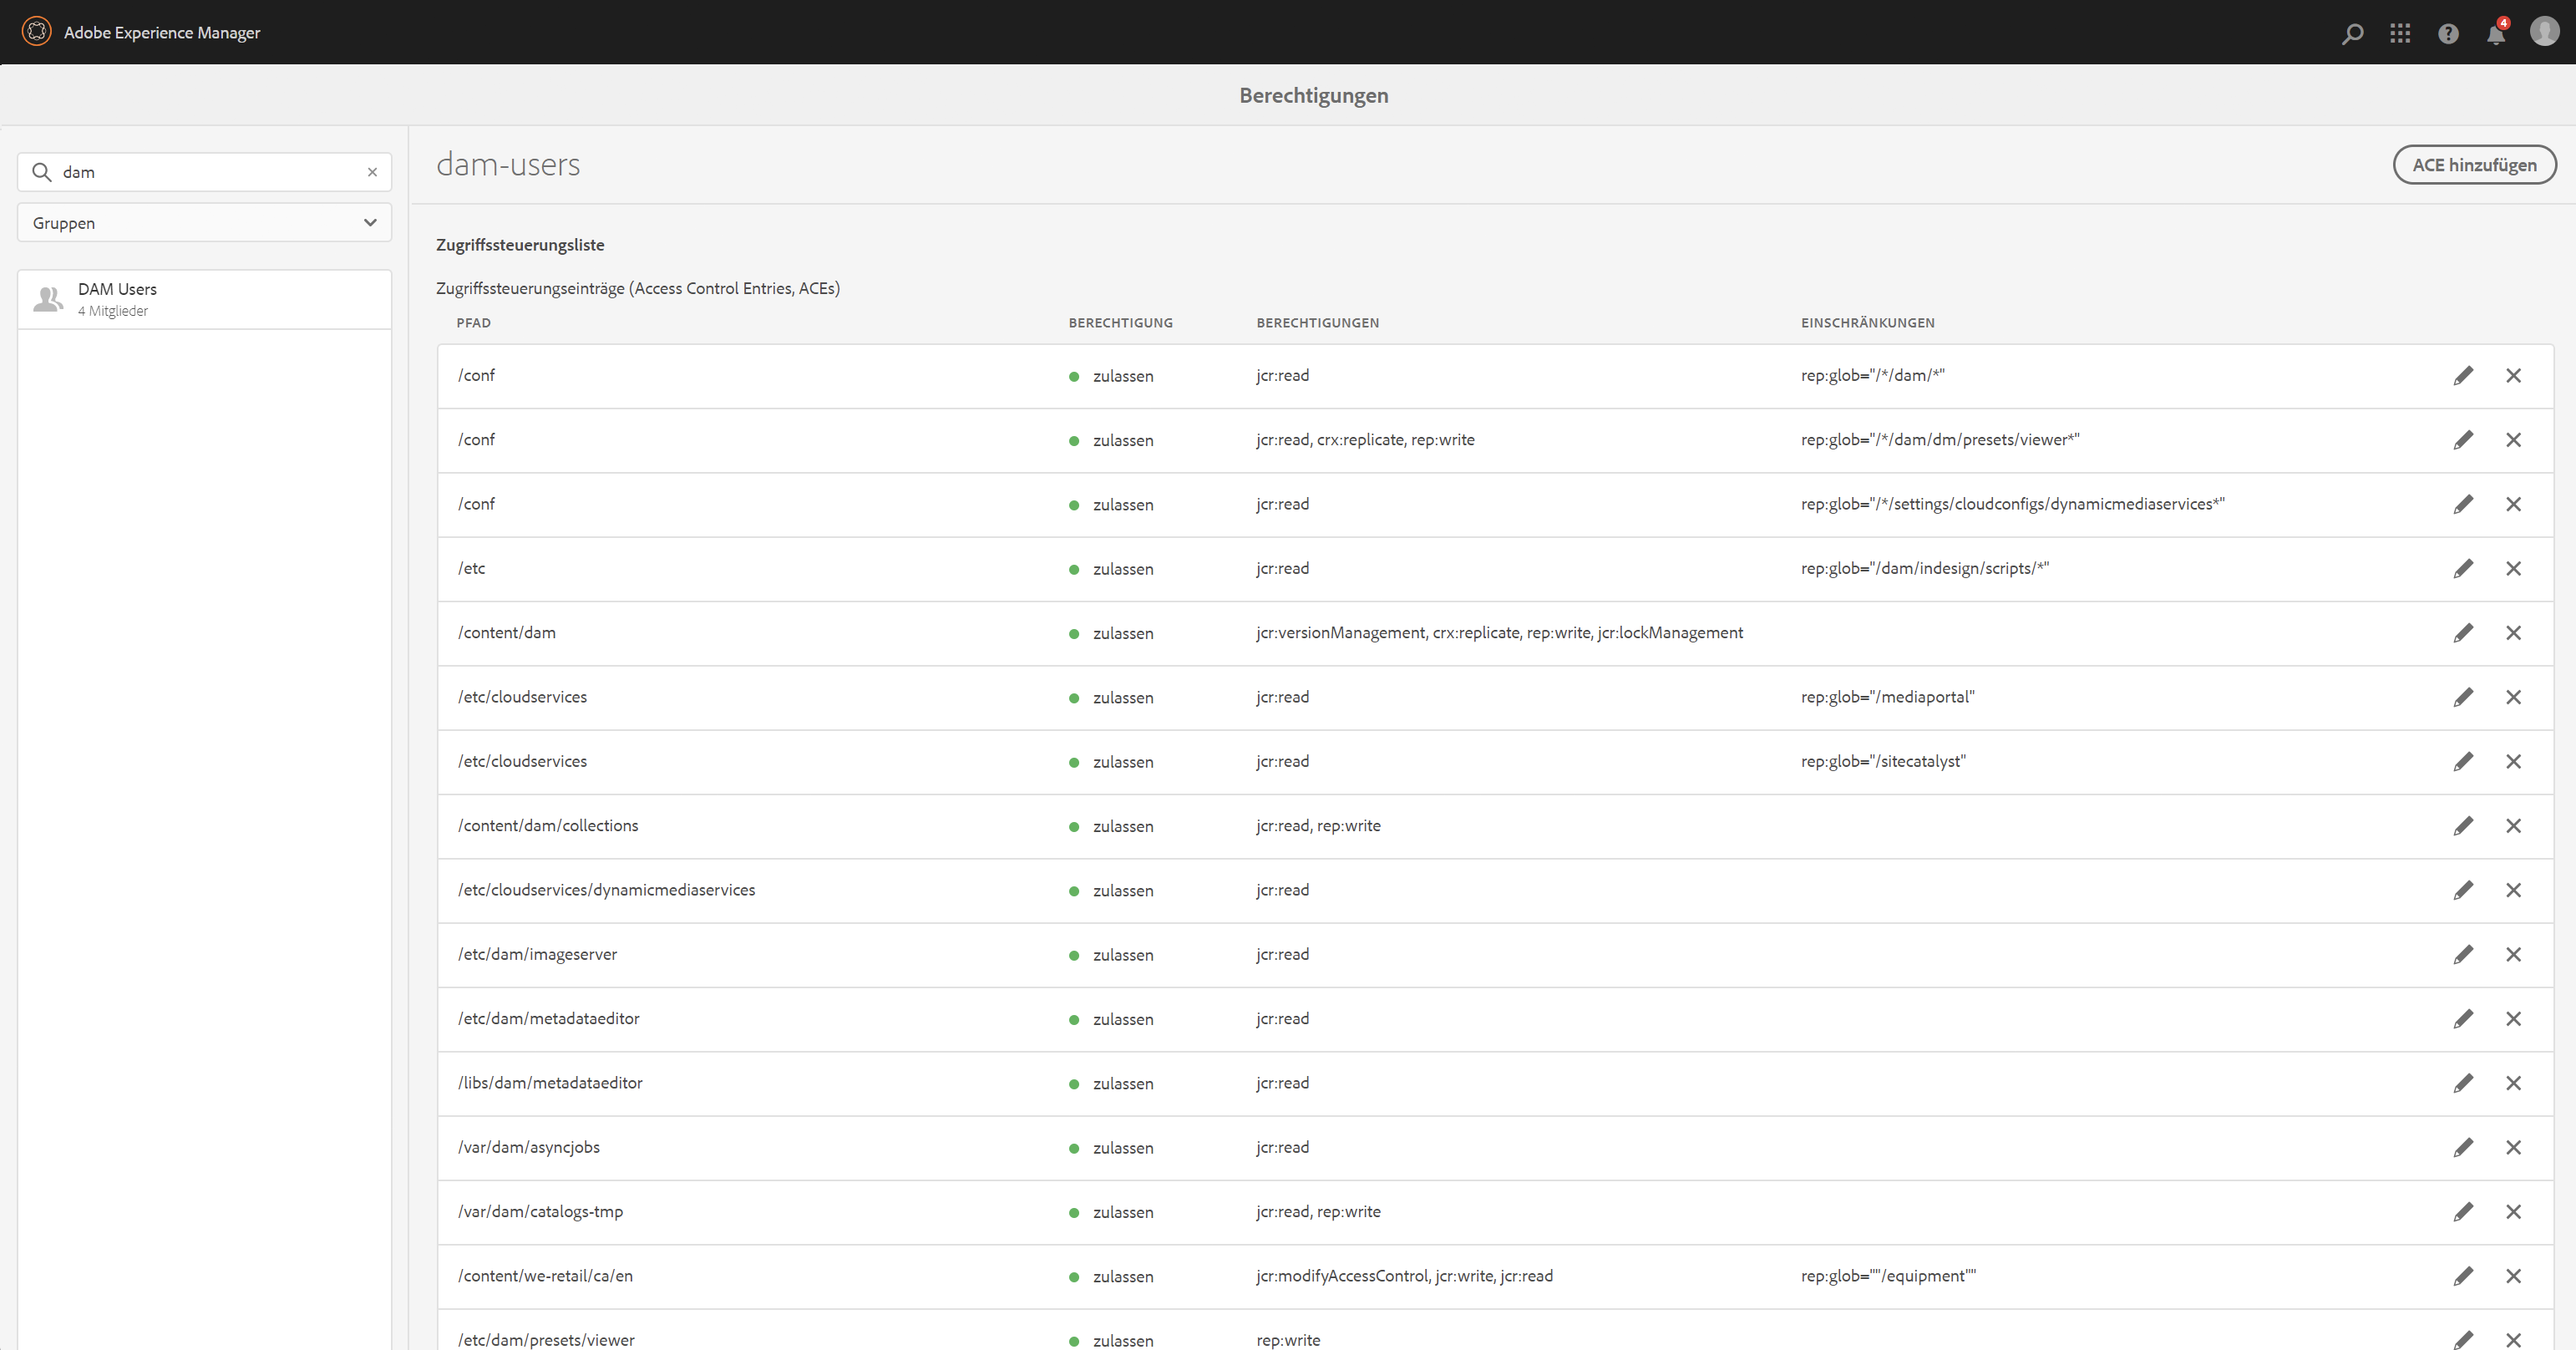Viewport: 2576px width, 1350px height.
Task: Edit the /etc/dam/imageserver ACE entry
Action: click(2463, 955)
